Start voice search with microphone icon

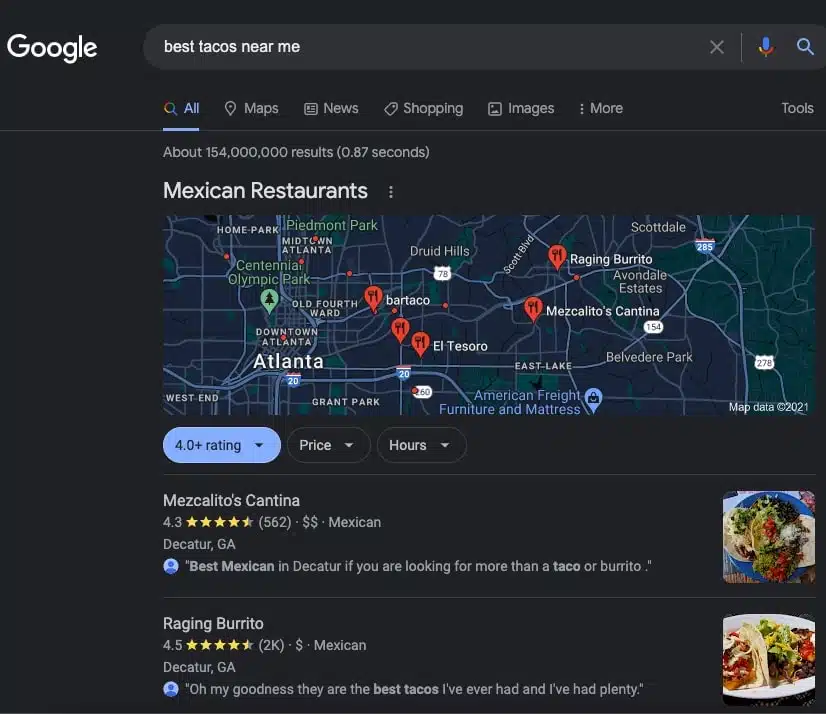click(765, 47)
